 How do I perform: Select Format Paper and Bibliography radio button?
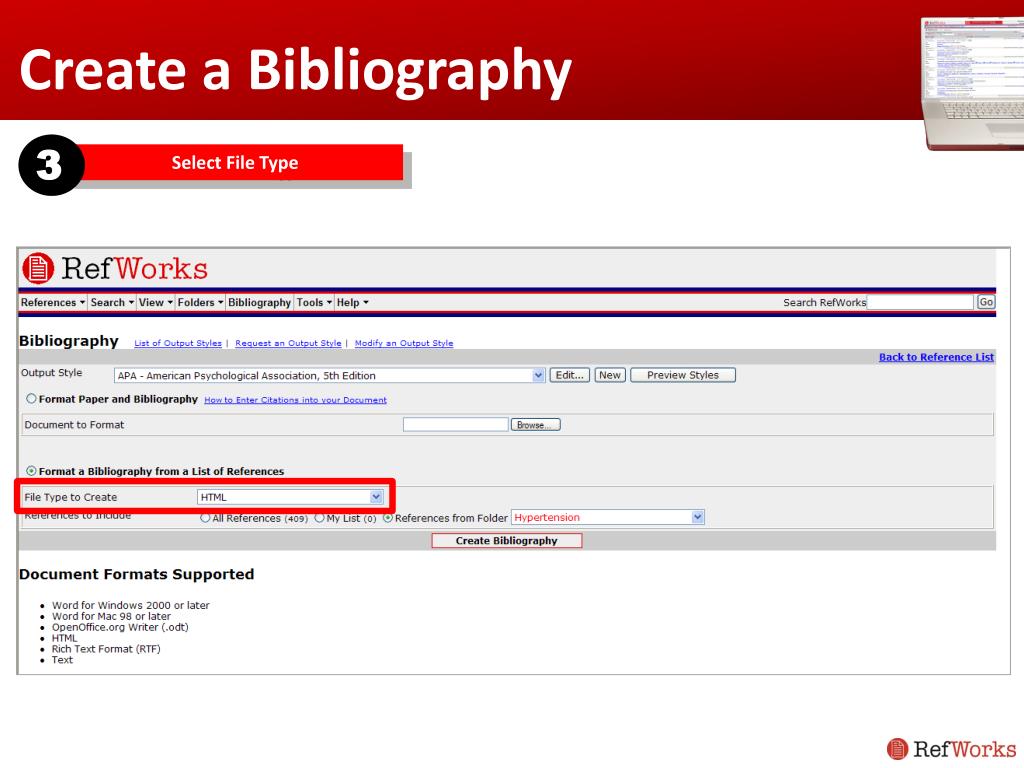[x=31, y=398]
